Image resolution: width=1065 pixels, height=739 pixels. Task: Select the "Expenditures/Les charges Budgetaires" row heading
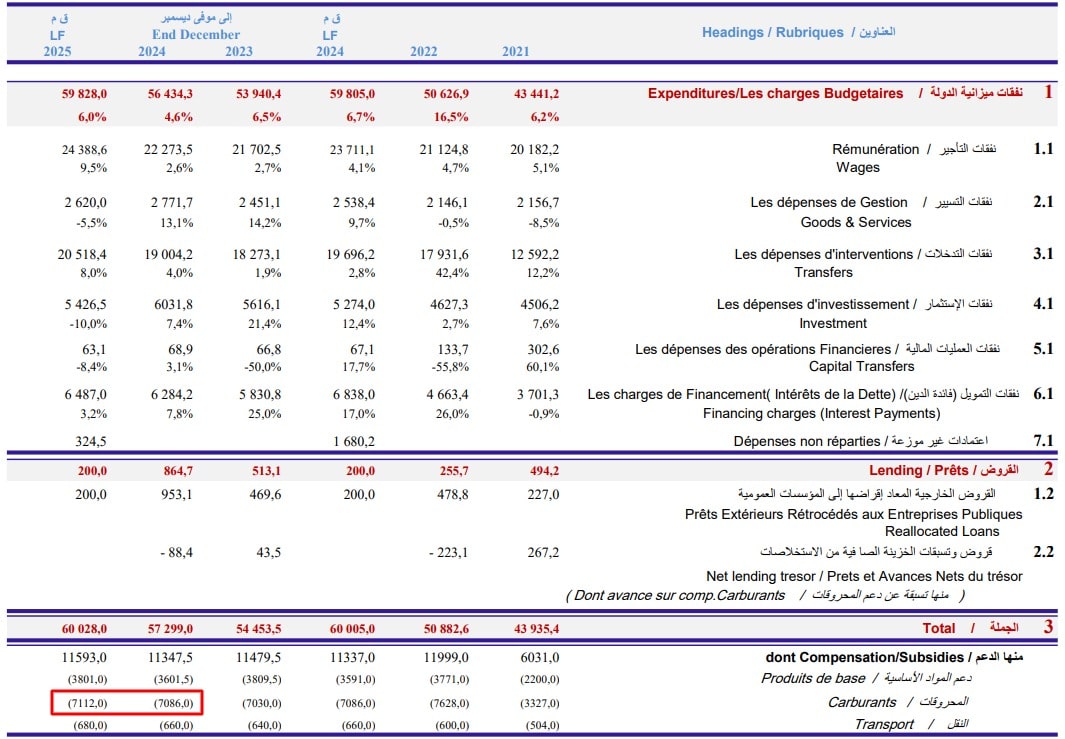[775, 93]
